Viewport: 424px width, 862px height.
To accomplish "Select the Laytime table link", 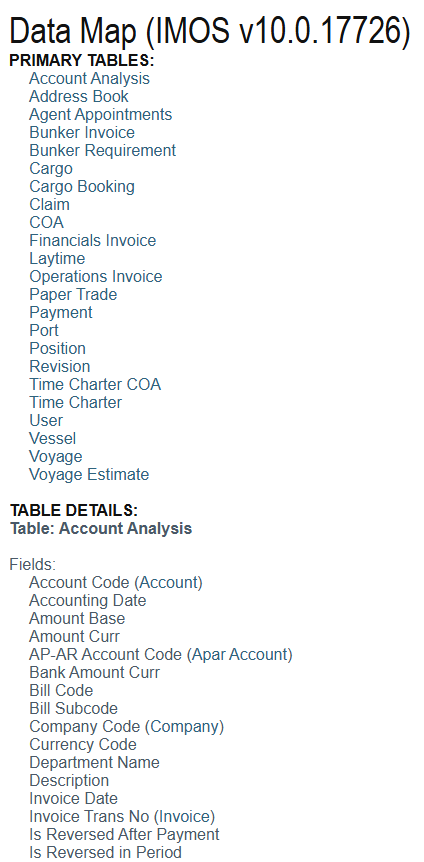I will pyautogui.click(x=57, y=259).
